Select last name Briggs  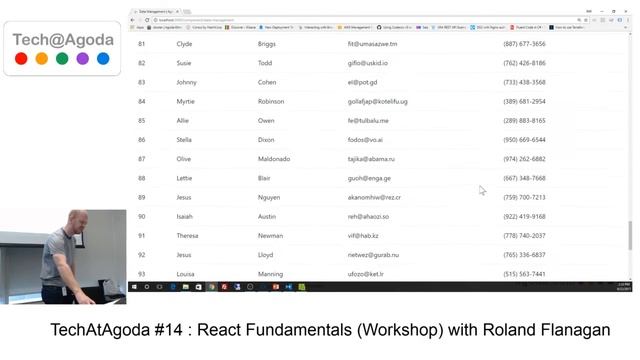click(x=267, y=44)
